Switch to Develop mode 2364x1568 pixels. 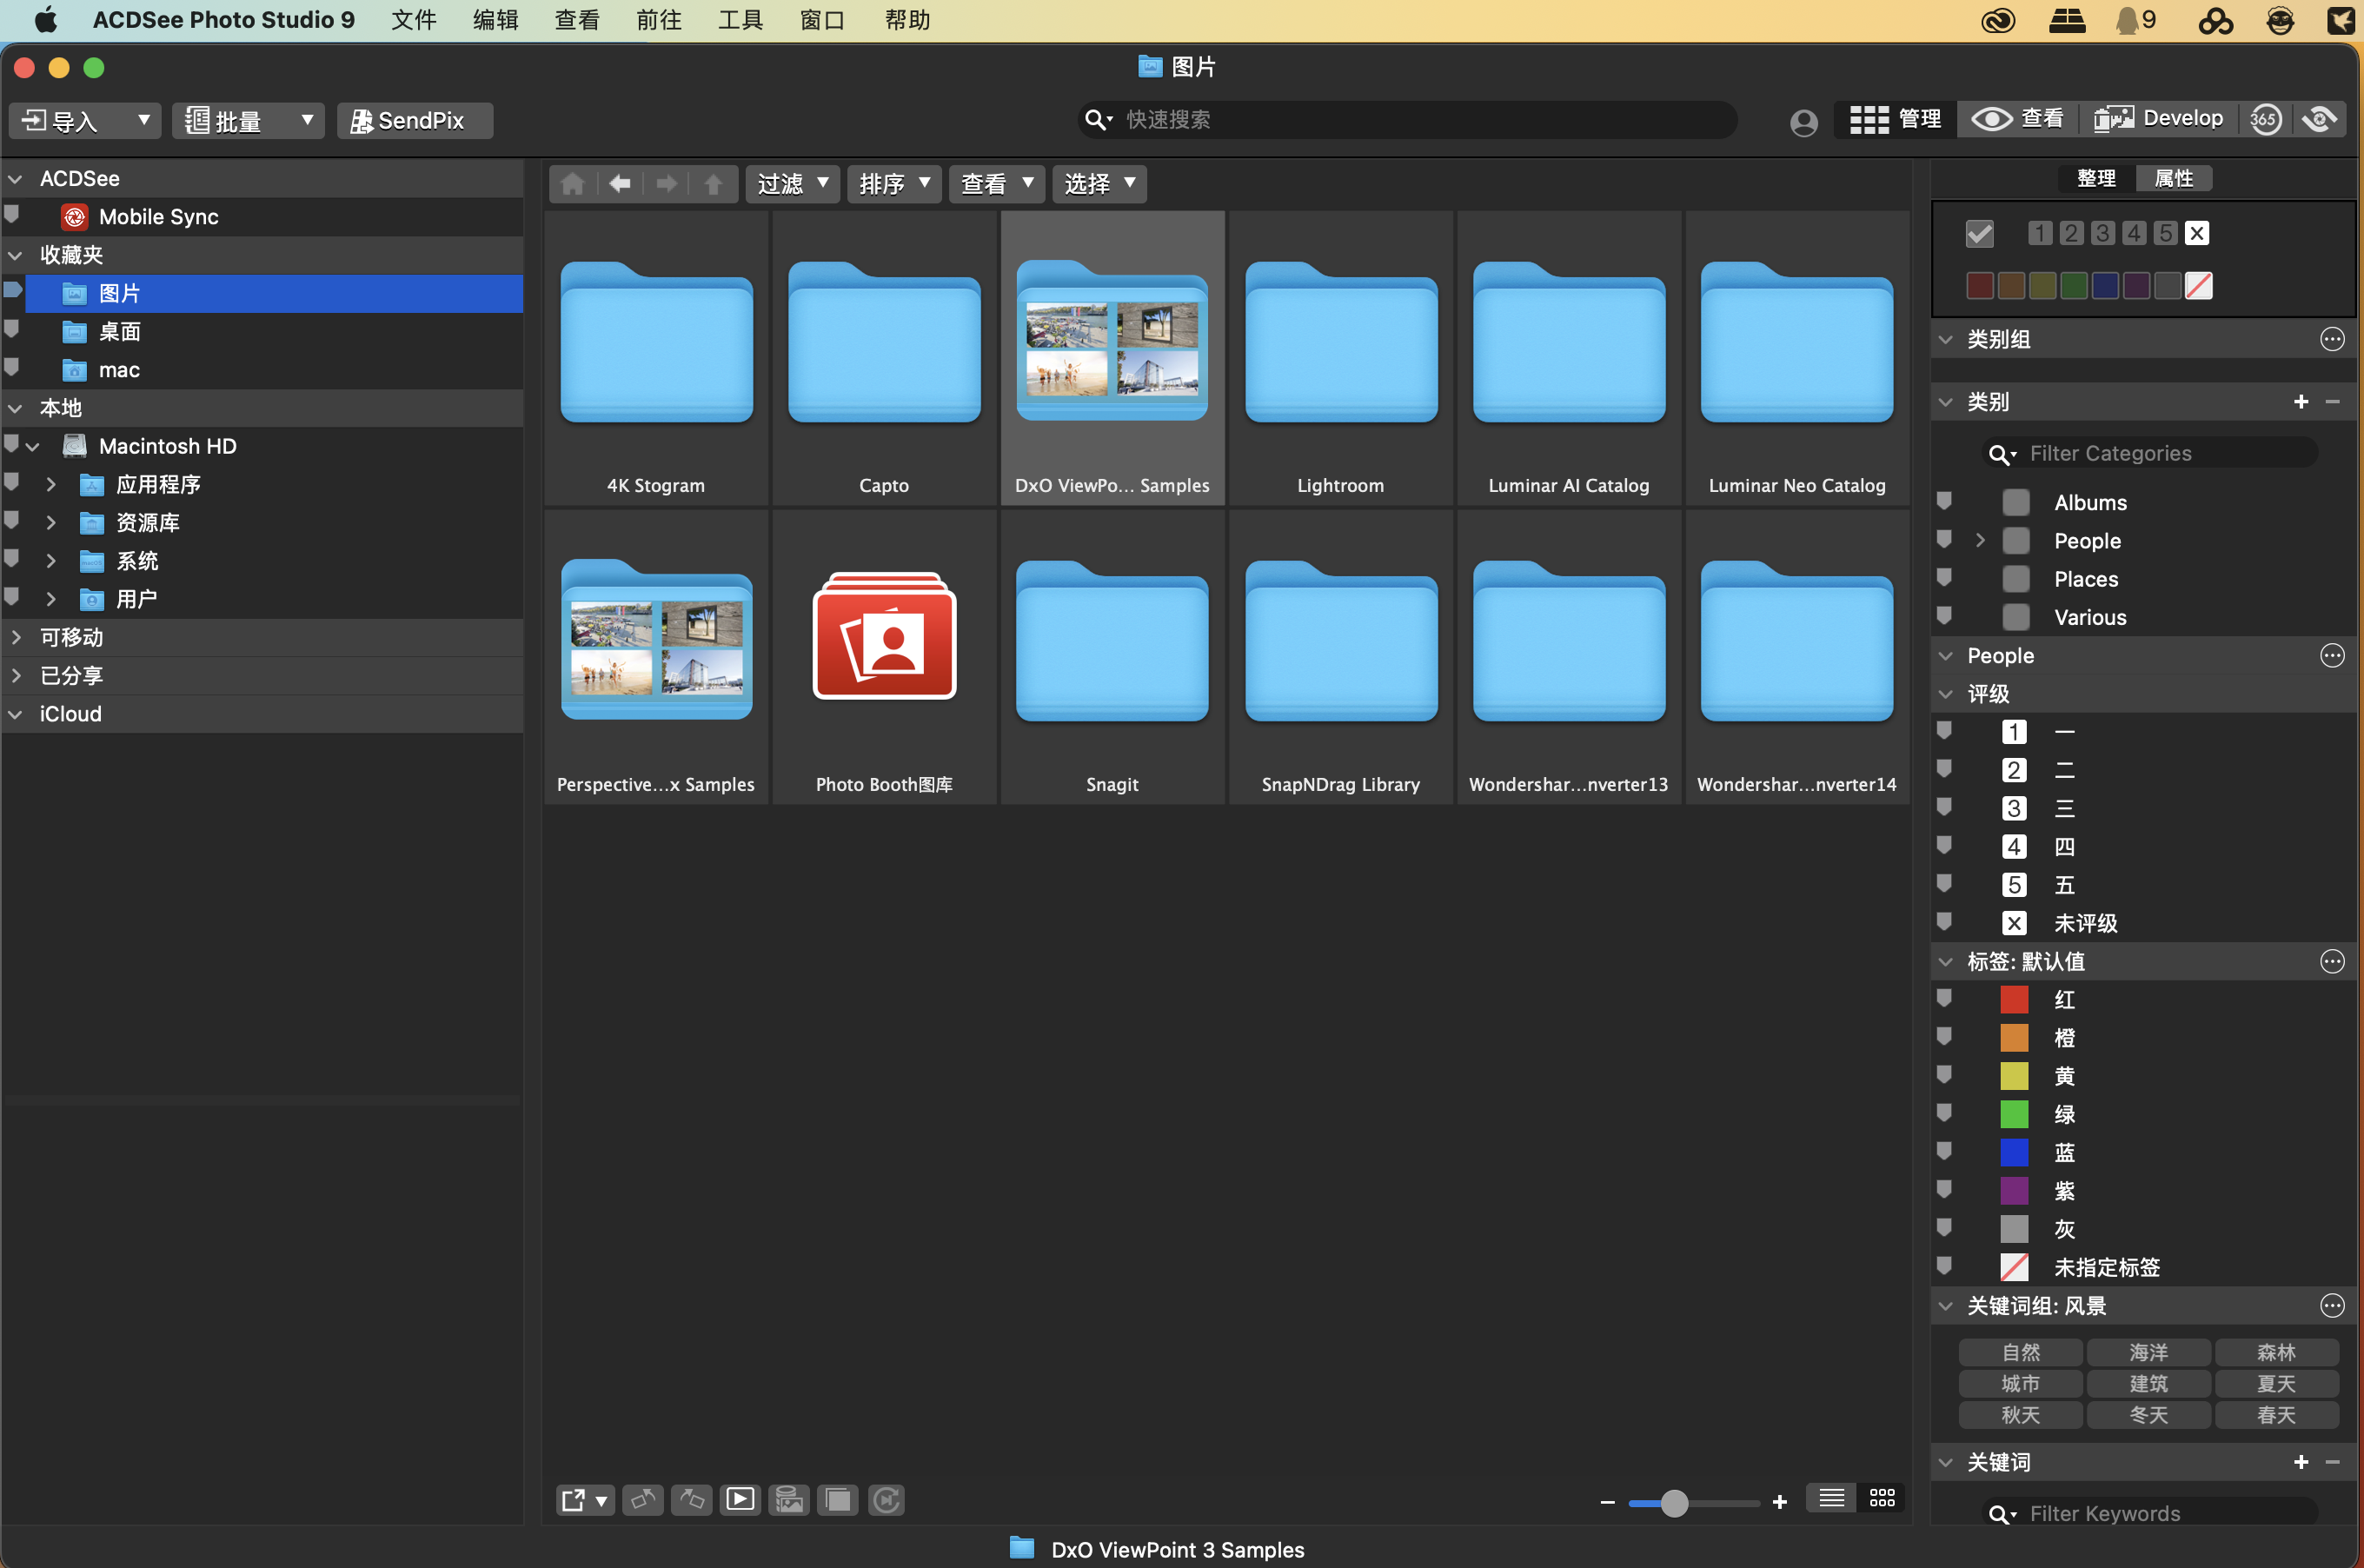pos(2159,119)
